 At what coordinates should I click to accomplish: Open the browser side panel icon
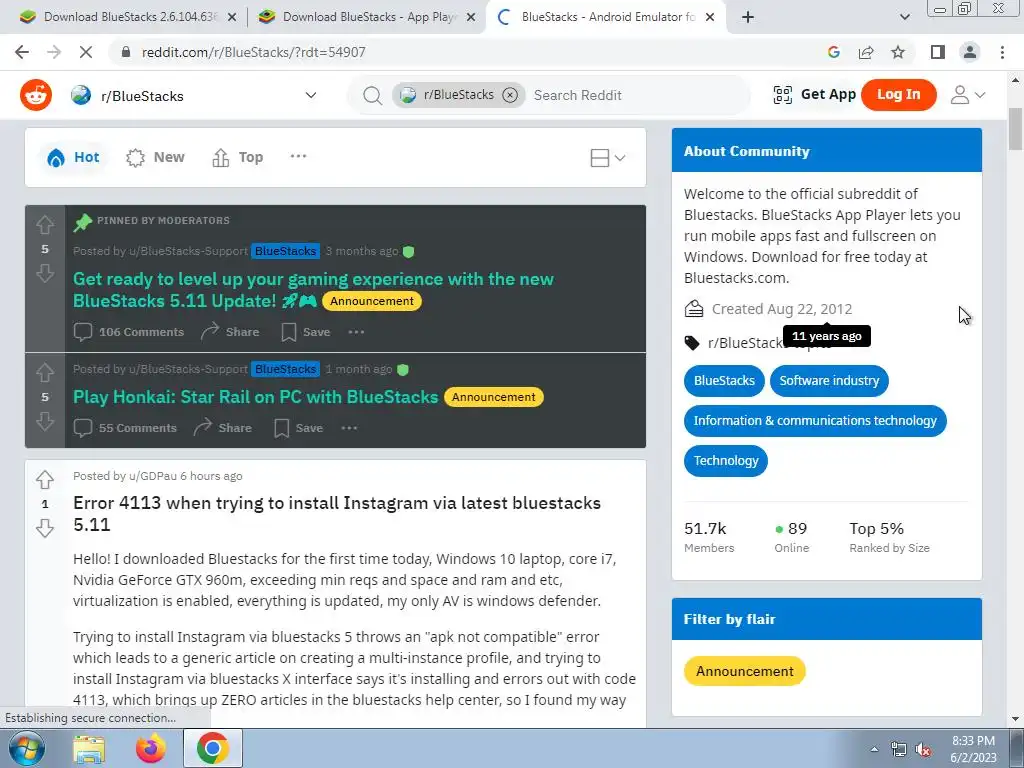pyautogui.click(x=938, y=52)
